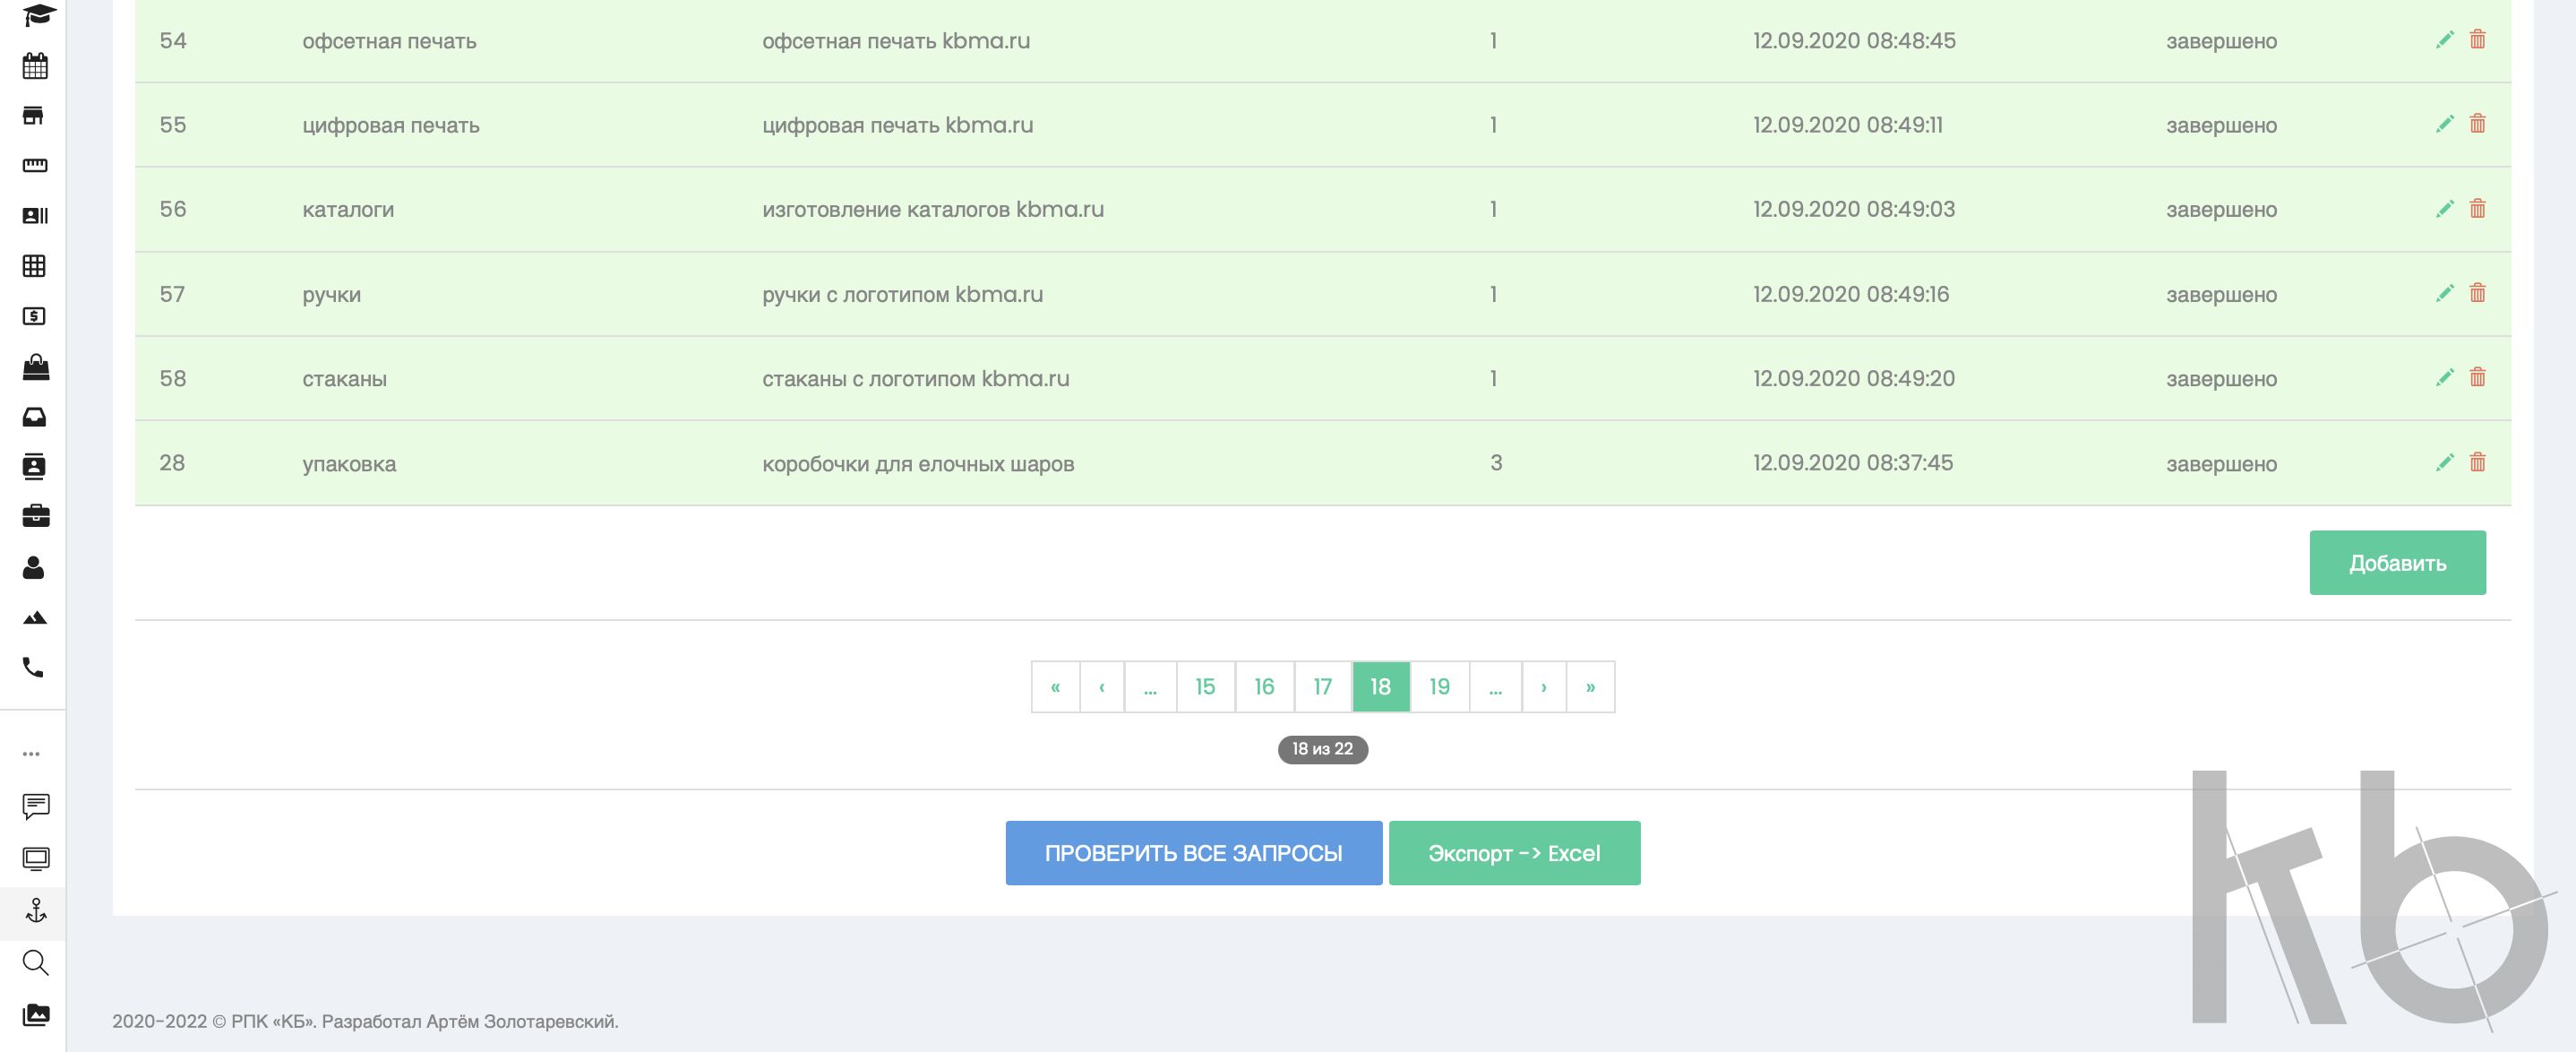Viewport: 2576px width, 1052px height.
Task: Open the chat message sidebar icon
Action: click(x=35, y=806)
